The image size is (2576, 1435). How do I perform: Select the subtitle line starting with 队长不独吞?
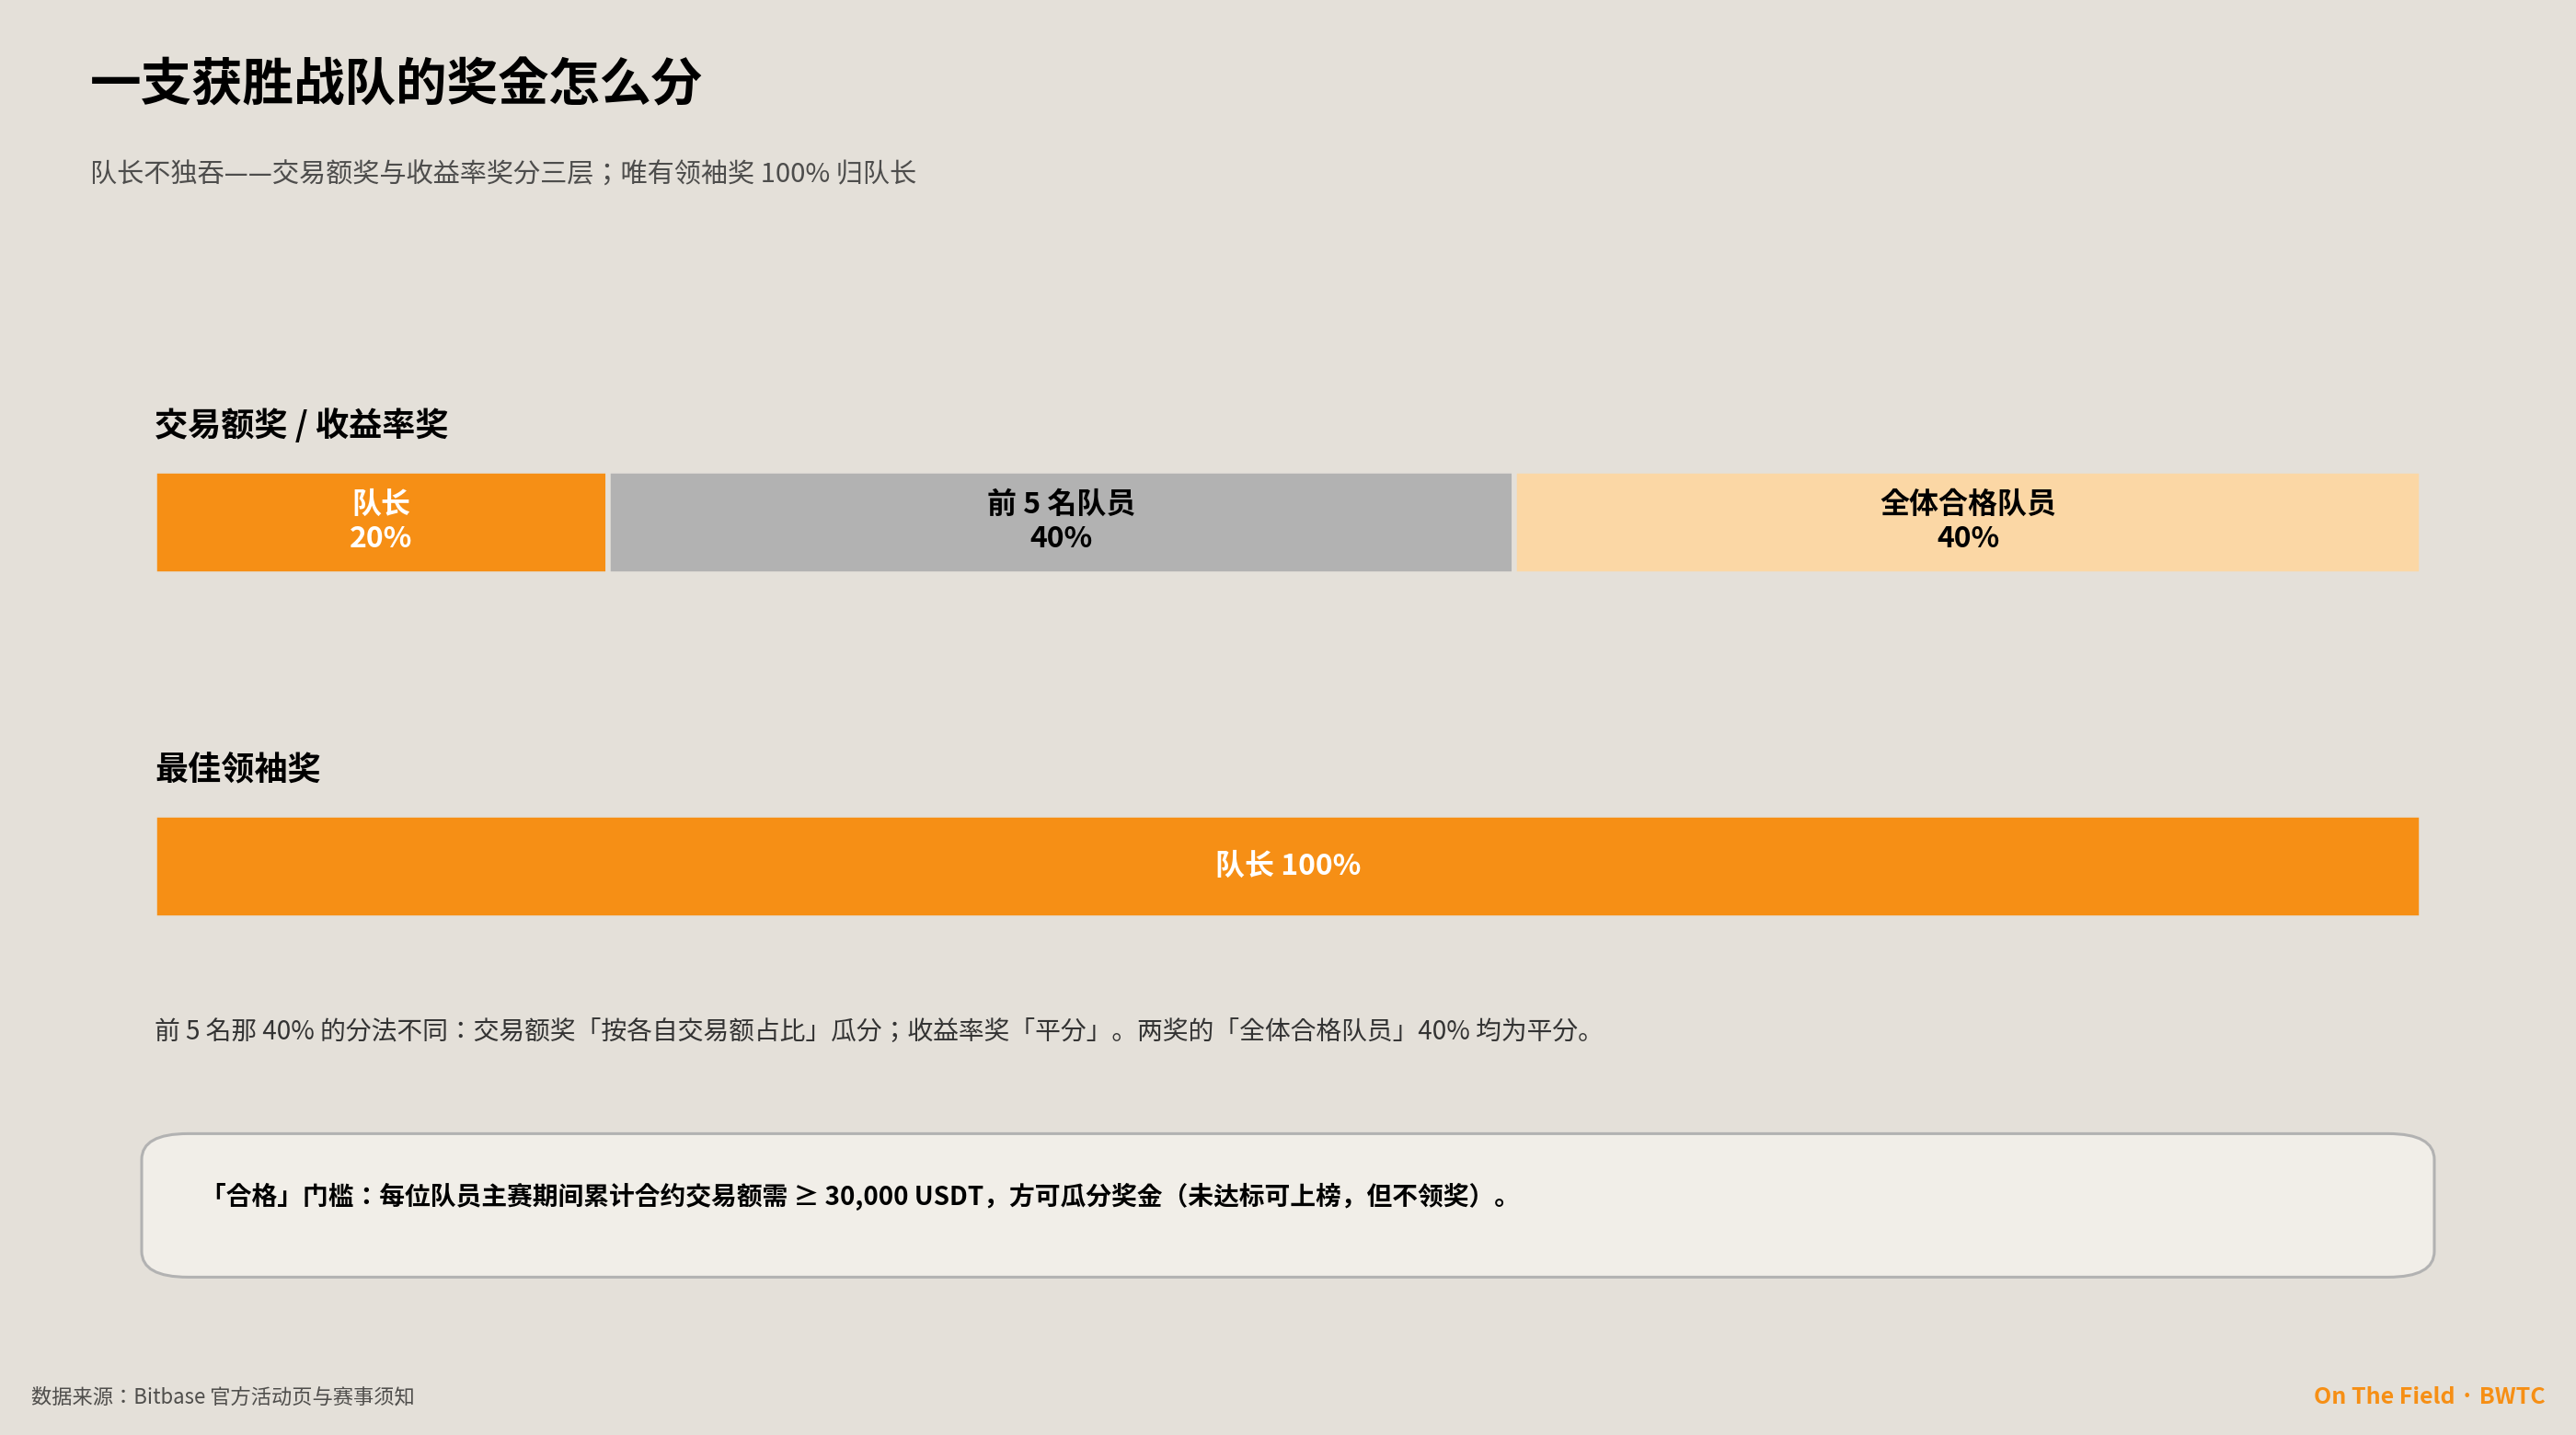tap(503, 173)
